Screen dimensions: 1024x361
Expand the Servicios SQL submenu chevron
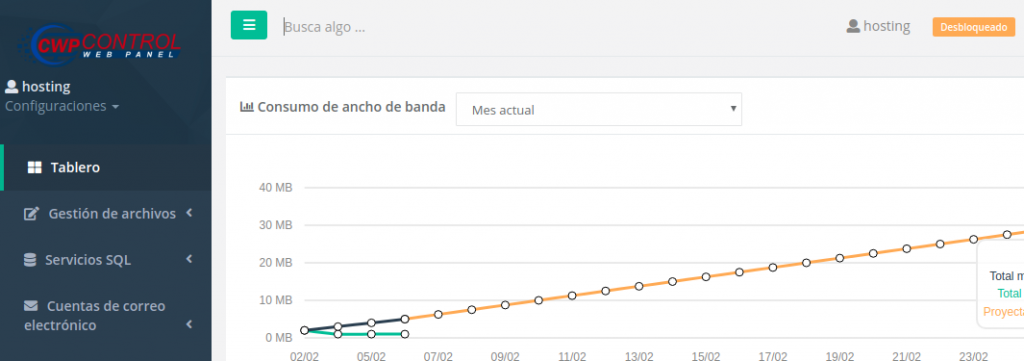(189, 259)
